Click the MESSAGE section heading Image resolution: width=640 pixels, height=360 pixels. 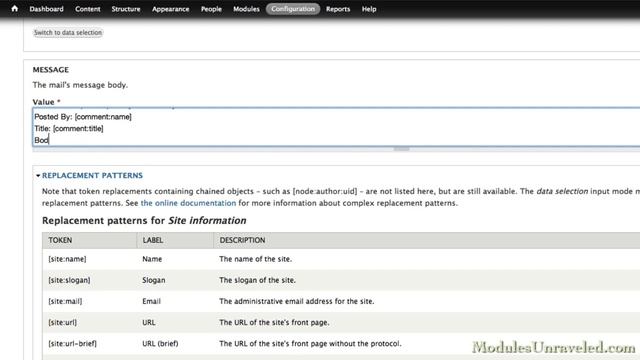pyautogui.click(x=51, y=70)
